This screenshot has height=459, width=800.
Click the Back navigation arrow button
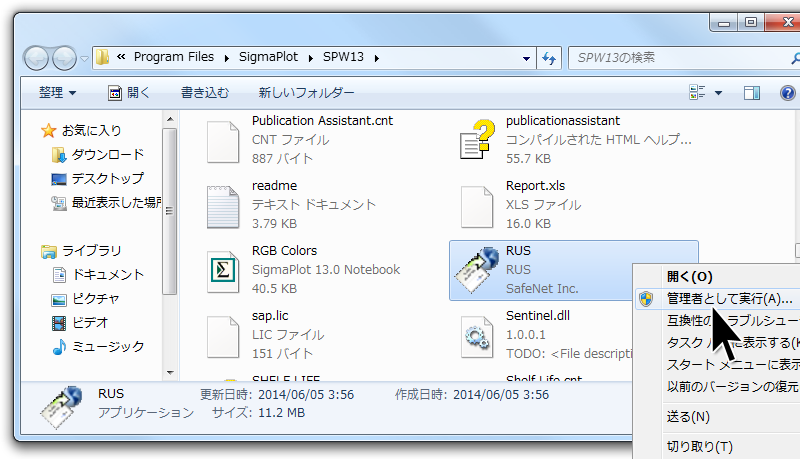tap(36, 58)
